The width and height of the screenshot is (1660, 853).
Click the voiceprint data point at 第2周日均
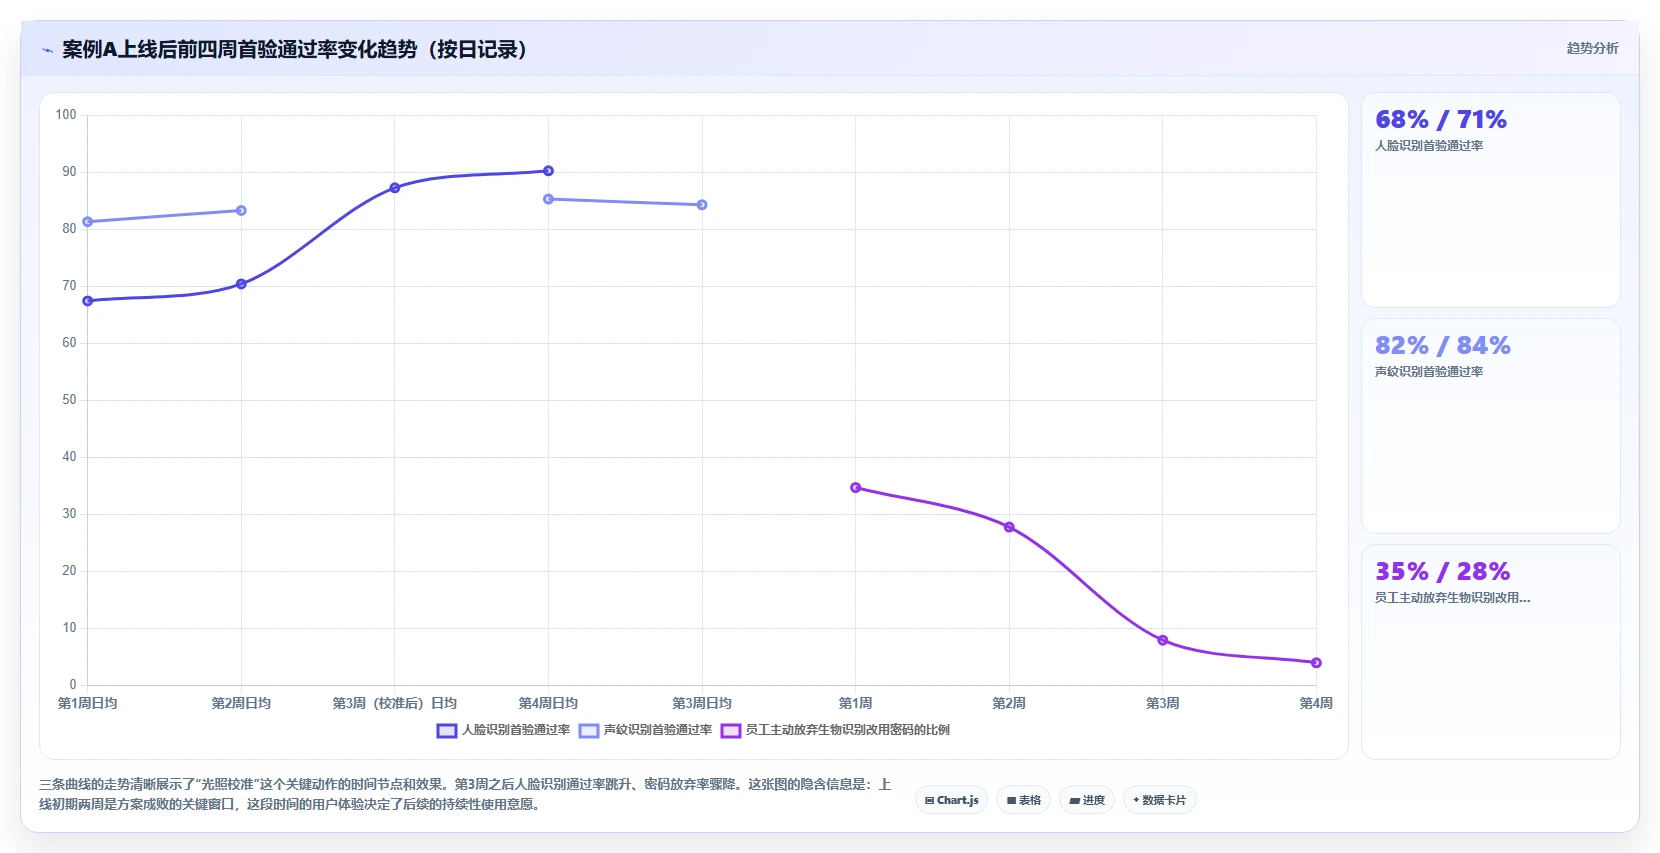pyautogui.click(x=241, y=210)
